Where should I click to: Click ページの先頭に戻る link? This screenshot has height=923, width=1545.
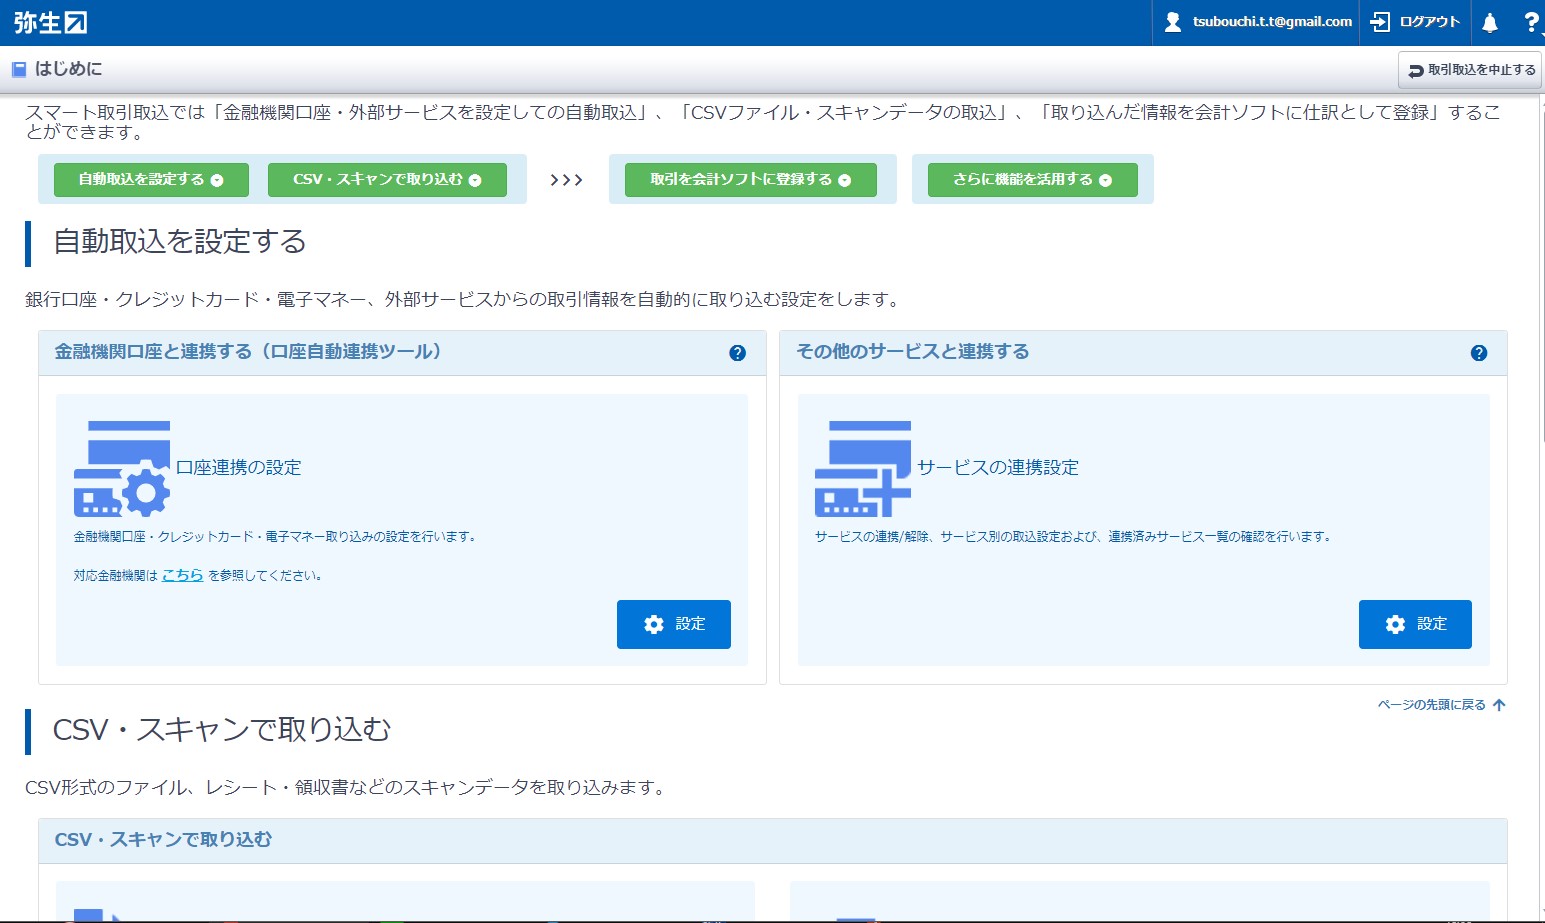1431,705
